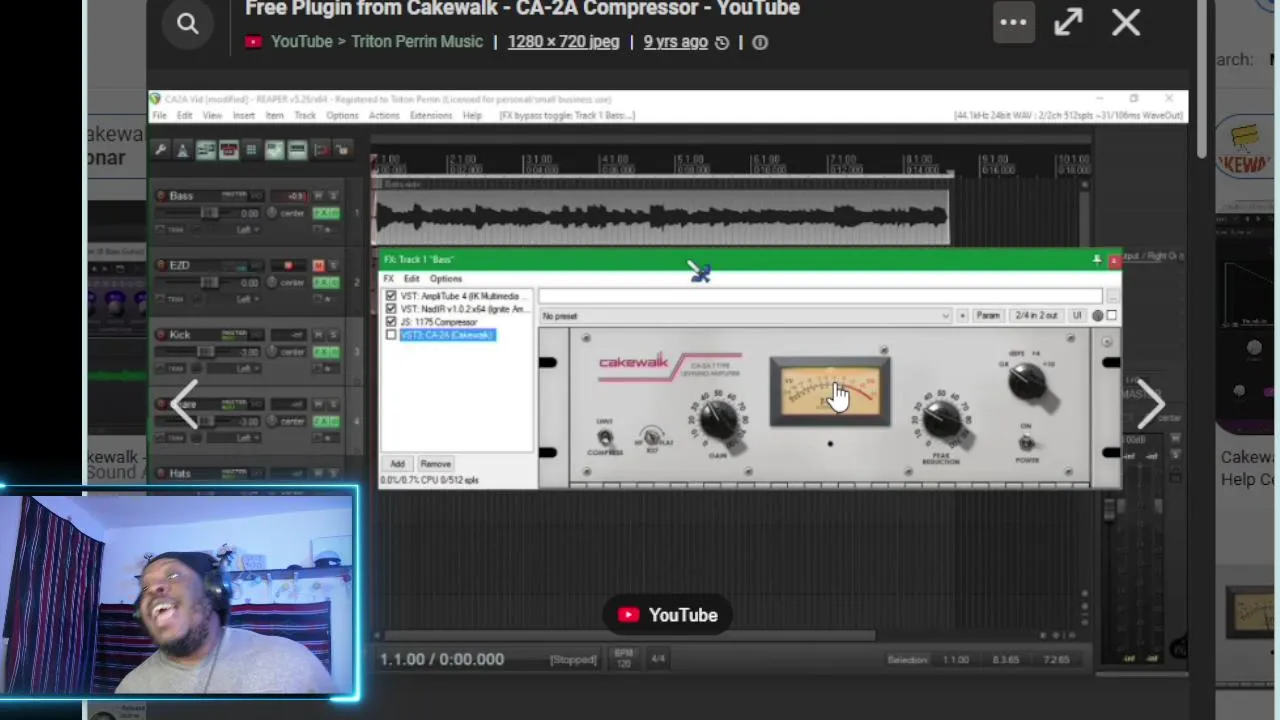This screenshot has height=720, width=1280.
Task: Enable the VST3: CA-2A (Cakewalk) checkbox
Action: pyautogui.click(x=391, y=335)
